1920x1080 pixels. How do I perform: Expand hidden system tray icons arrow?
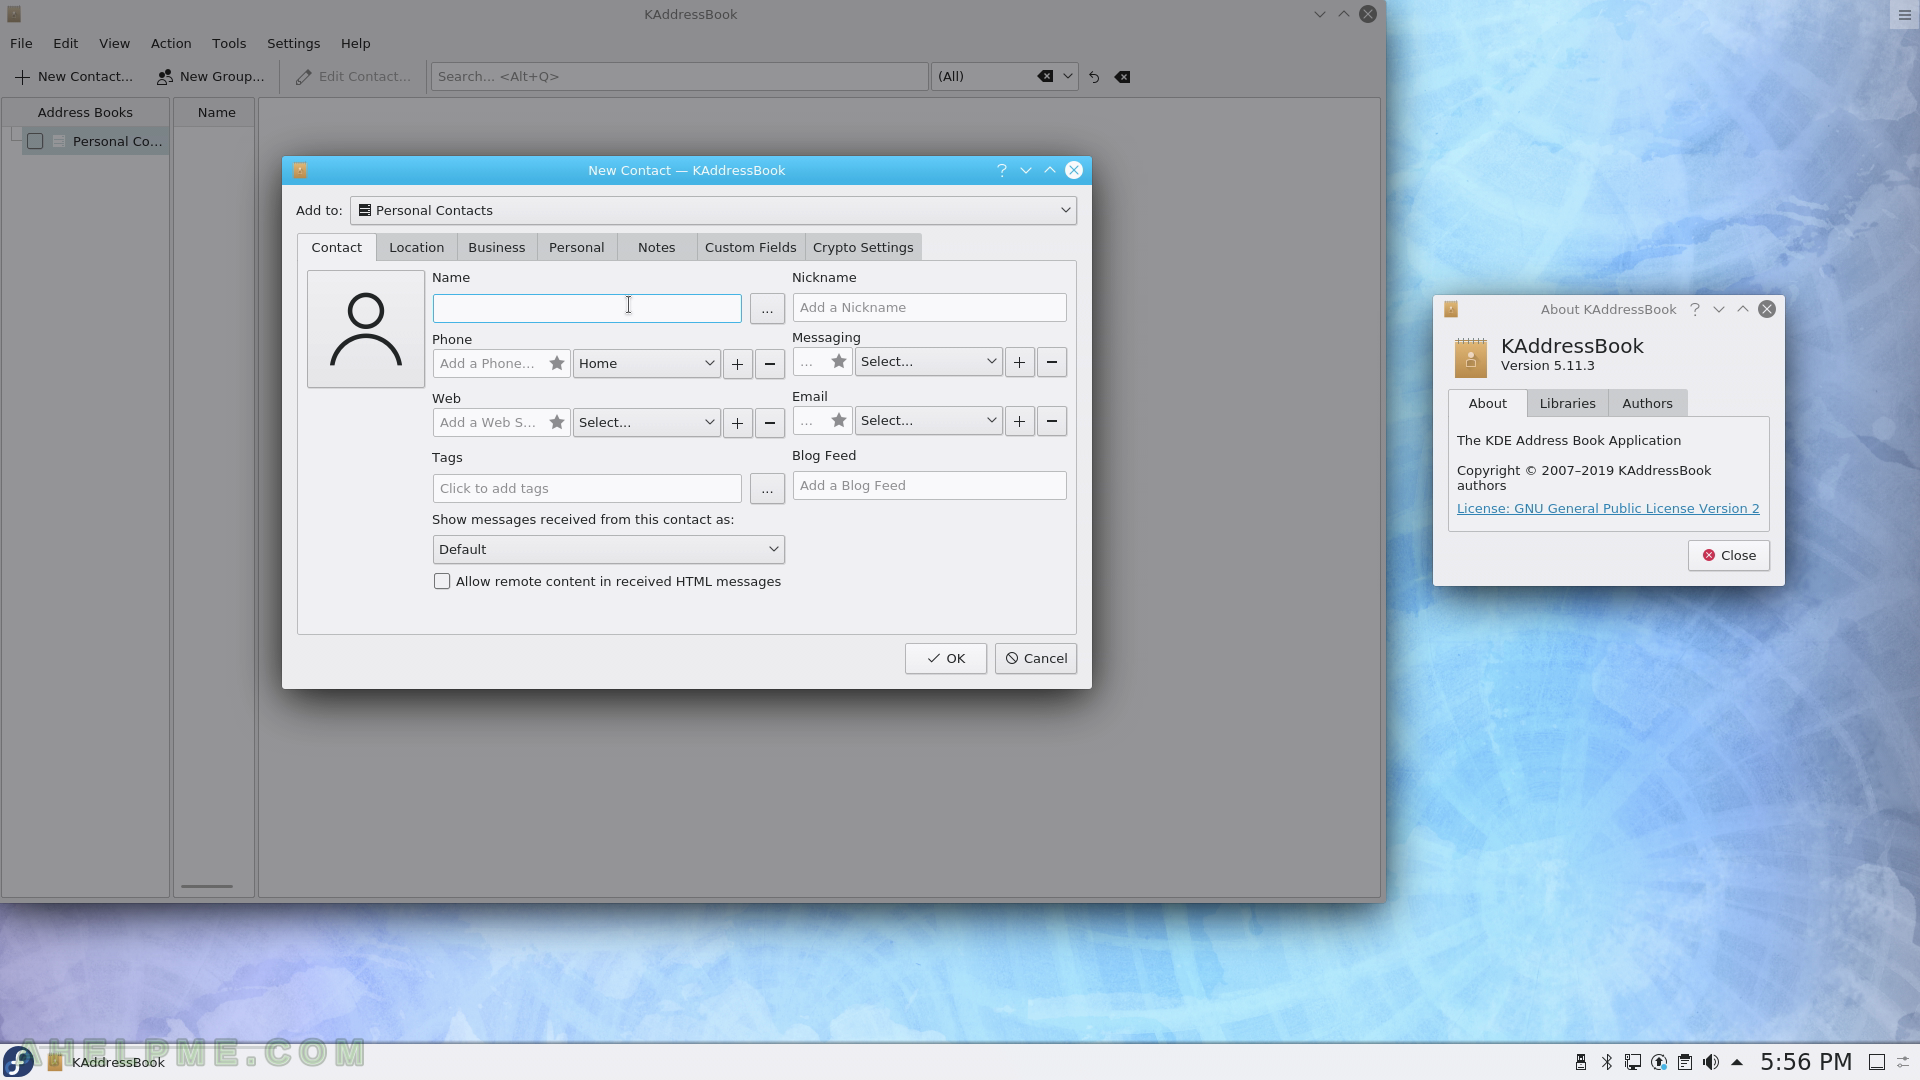point(1737,1062)
